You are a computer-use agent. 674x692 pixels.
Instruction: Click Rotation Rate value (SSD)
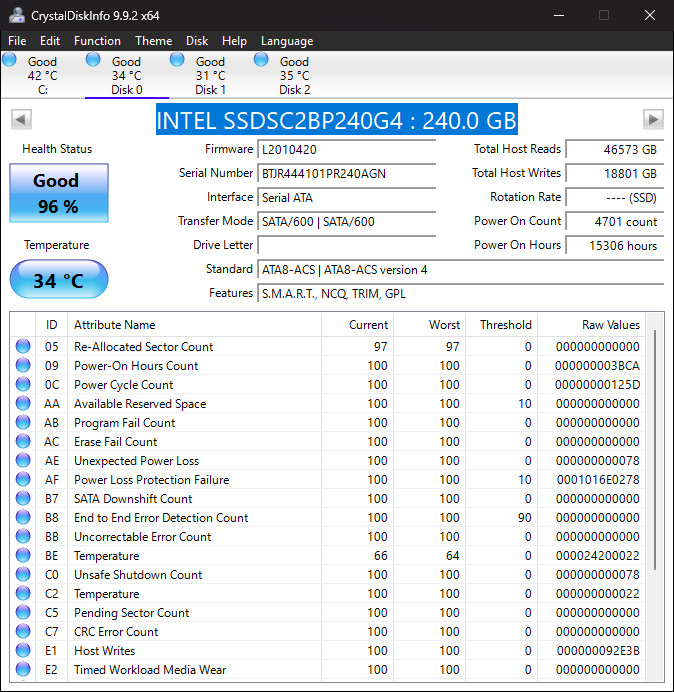[615, 197]
